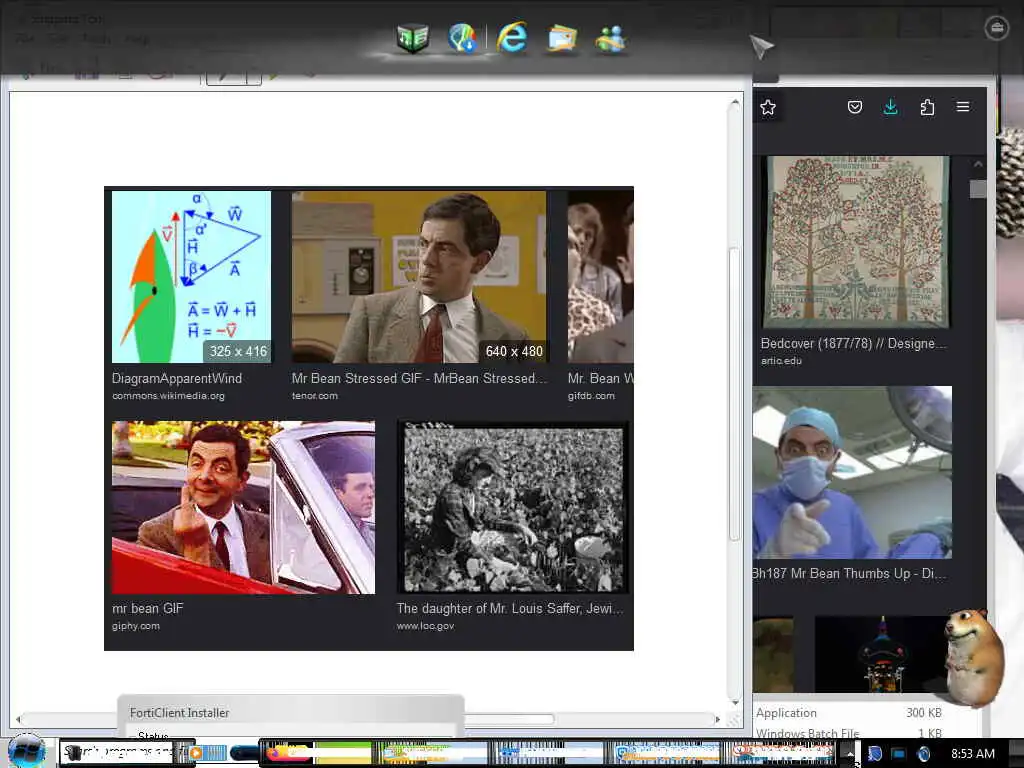The image size is (1024, 768).
Task: Click the gifdb.com source link
Action: [x=591, y=396]
